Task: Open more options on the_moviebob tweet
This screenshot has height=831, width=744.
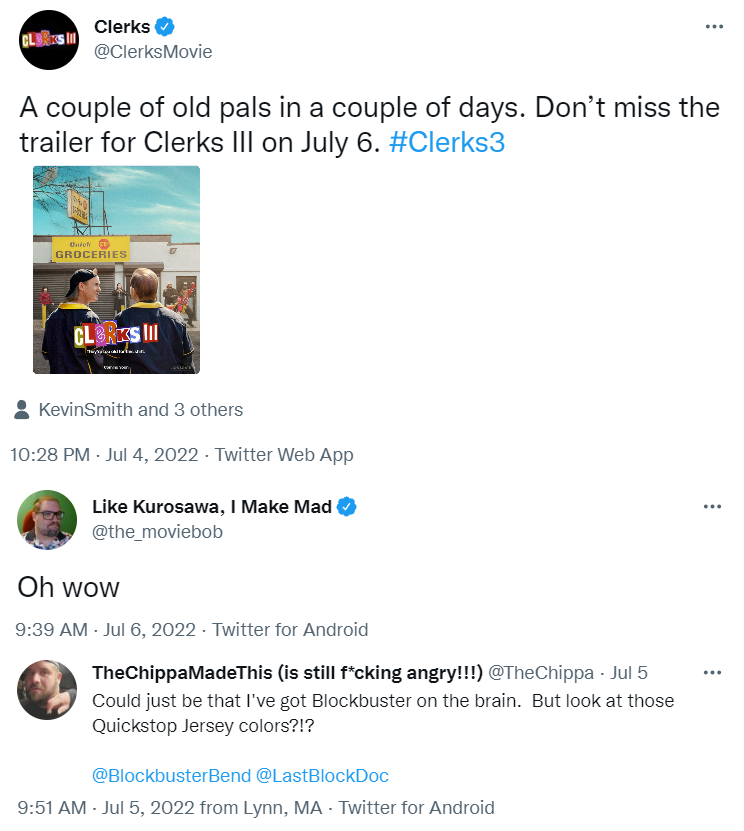Action: 712,507
